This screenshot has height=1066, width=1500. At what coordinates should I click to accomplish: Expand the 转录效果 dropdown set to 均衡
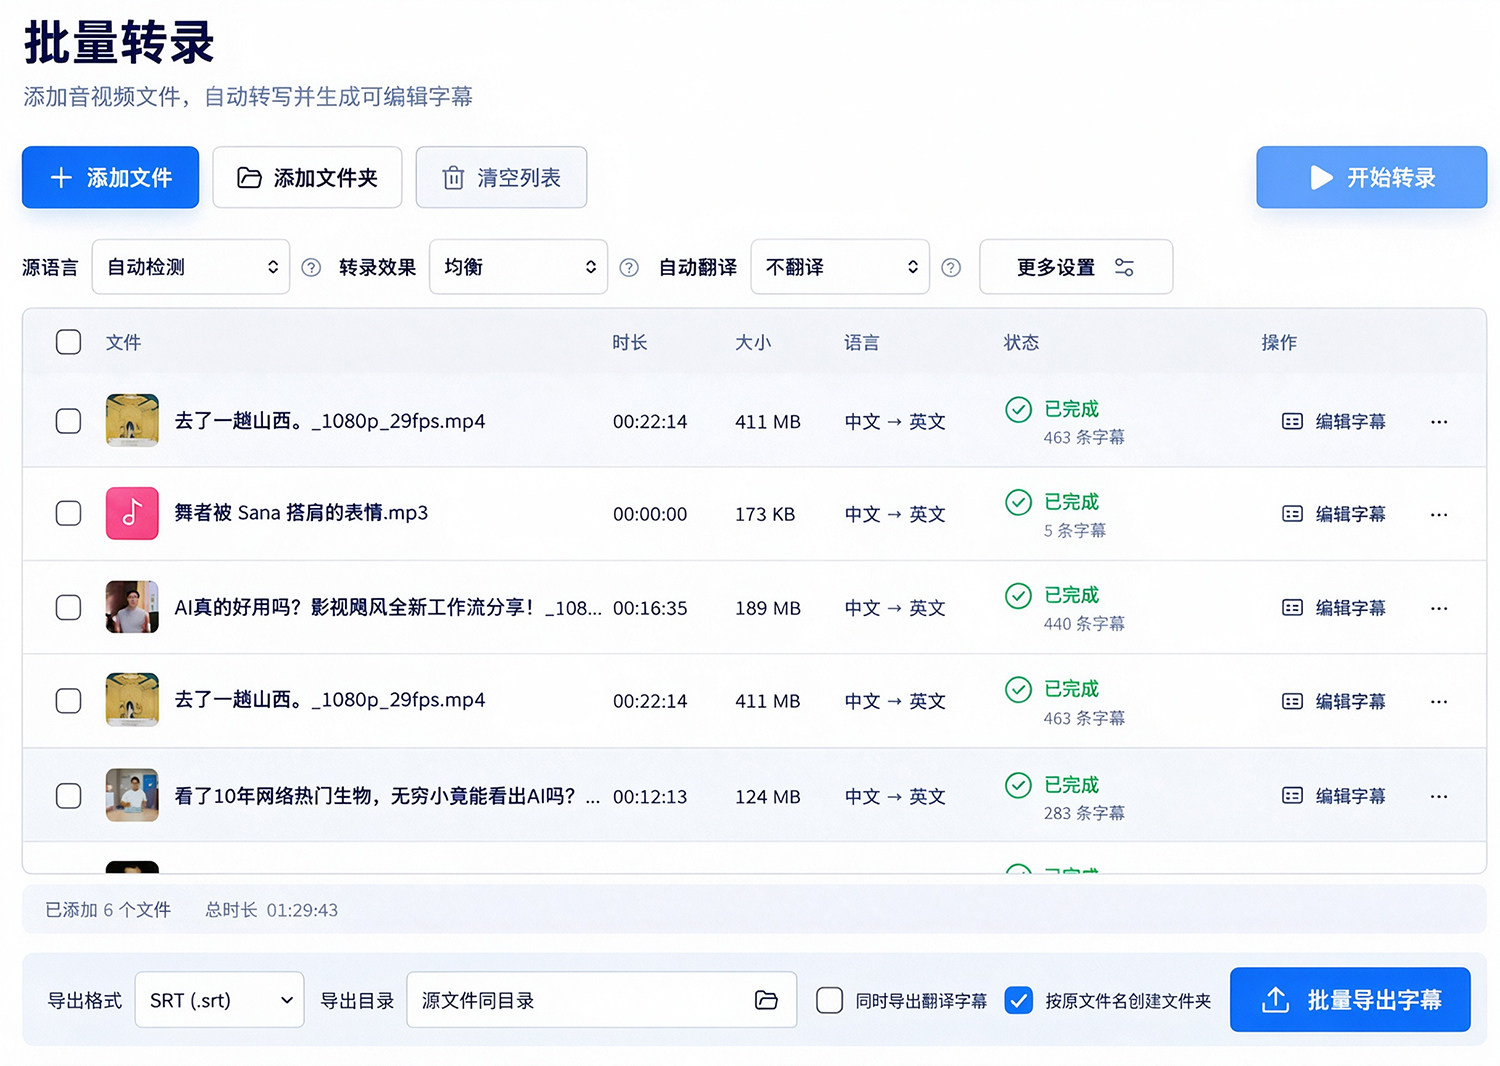point(518,267)
